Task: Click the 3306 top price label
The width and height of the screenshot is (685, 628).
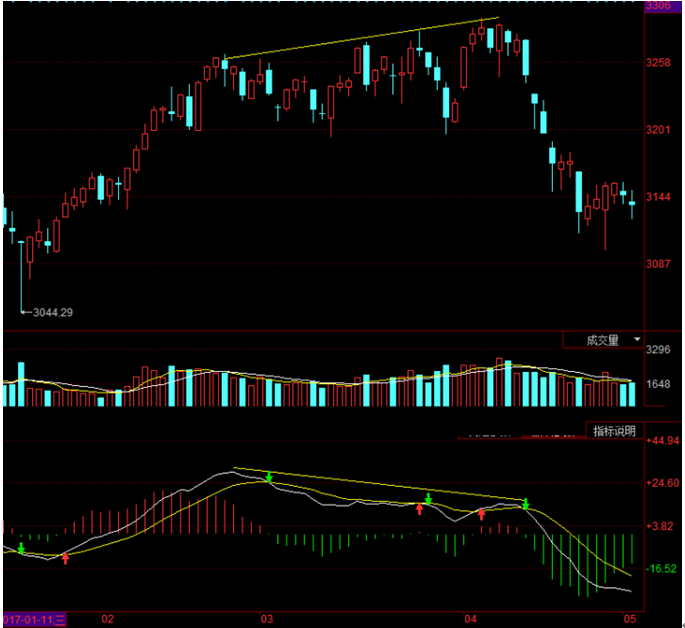Action: click(657, 6)
